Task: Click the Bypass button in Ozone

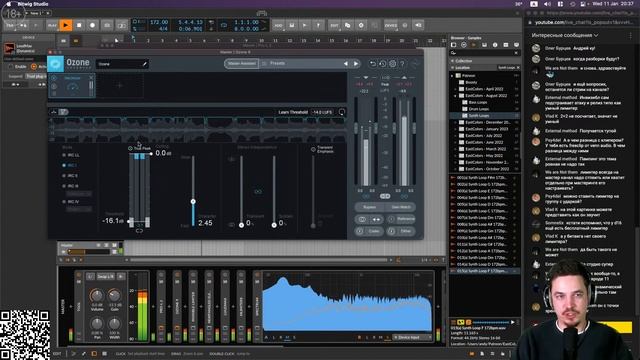Action: (x=369, y=207)
